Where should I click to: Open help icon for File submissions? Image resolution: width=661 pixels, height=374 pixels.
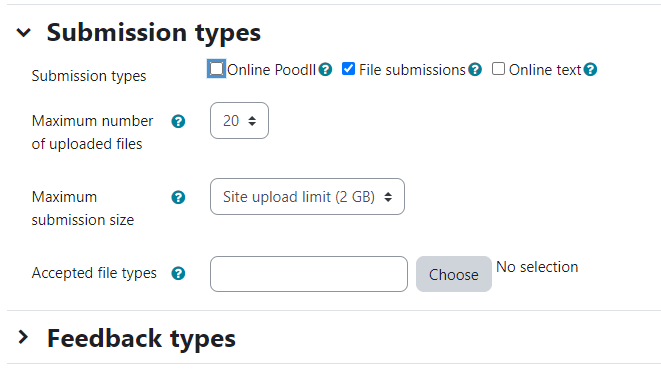[475, 69]
